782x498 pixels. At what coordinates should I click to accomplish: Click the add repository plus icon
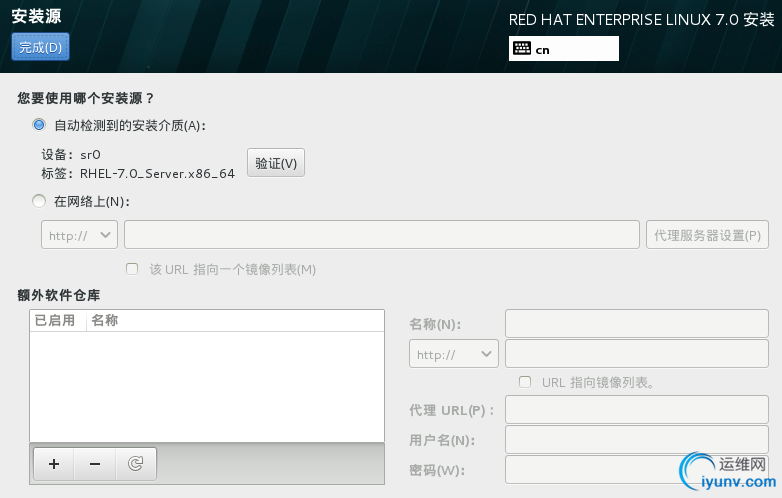coord(54,464)
